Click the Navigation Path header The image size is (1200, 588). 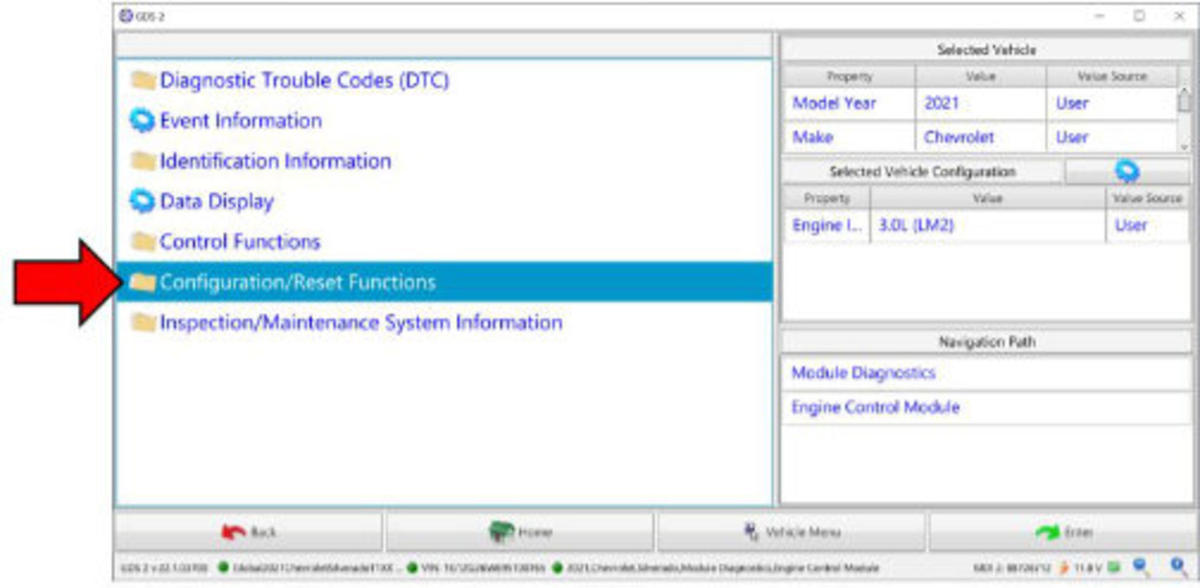[986, 342]
